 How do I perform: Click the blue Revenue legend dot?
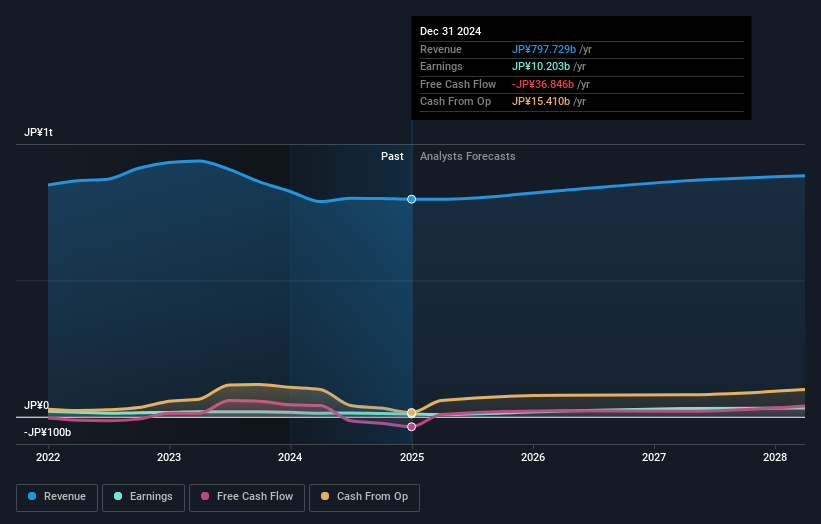(x=32, y=496)
